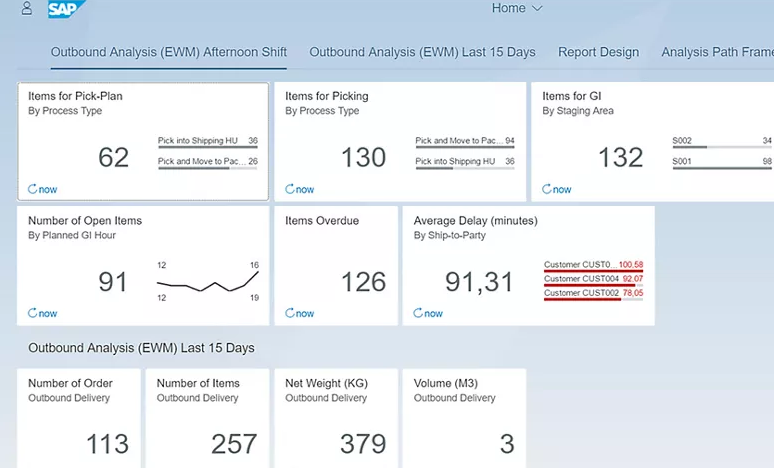The image size is (774, 468).
Task: Open the Volume (M3) tile
Action: pos(464,418)
